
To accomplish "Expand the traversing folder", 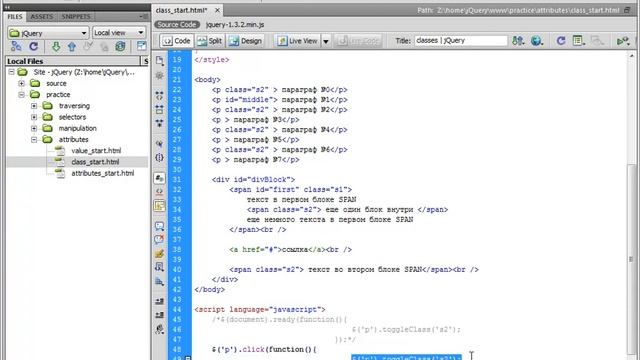I will pyautogui.click(x=34, y=106).
